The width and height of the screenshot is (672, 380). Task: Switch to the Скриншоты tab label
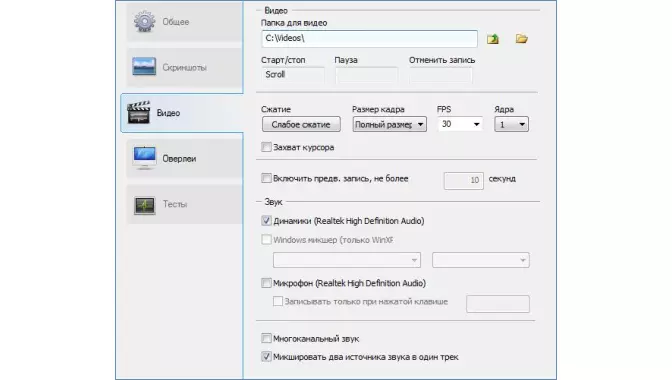184,68
